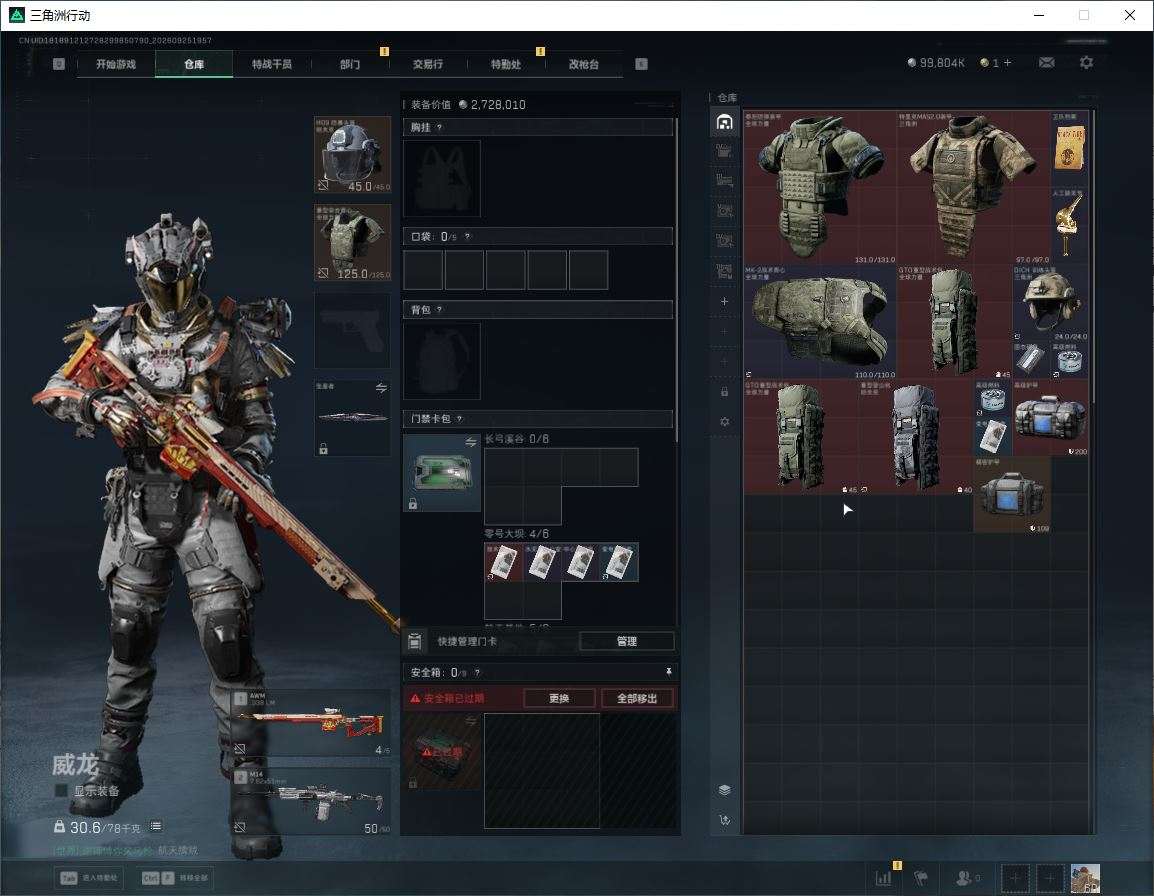Select the 97.0/97.0 armor in warehouse
The image size is (1154, 896).
pyautogui.click(x=973, y=188)
